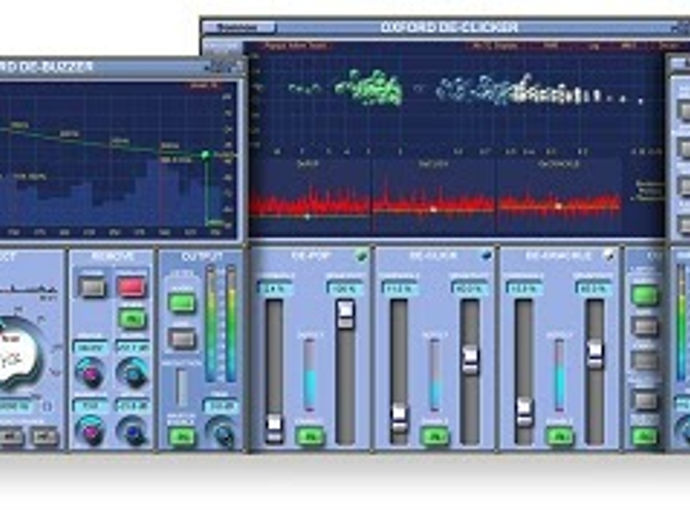
Task: Toggle the bottom green enable button in the De-Buzzer OUTPUT section
Action: [181, 437]
